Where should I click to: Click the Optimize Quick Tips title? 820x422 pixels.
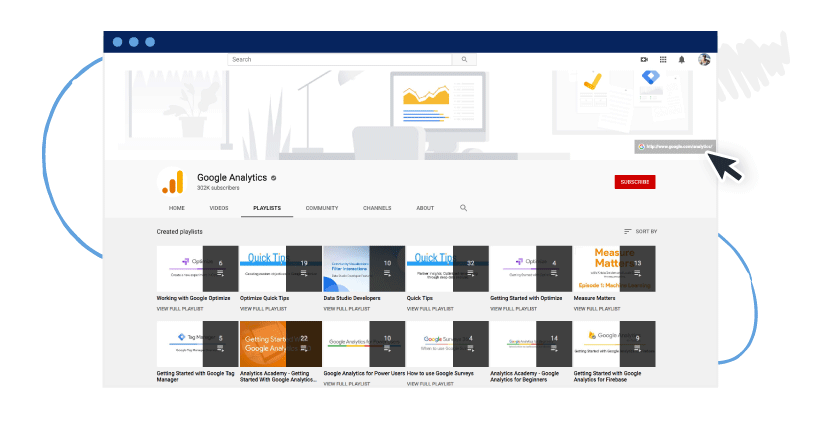[265, 298]
